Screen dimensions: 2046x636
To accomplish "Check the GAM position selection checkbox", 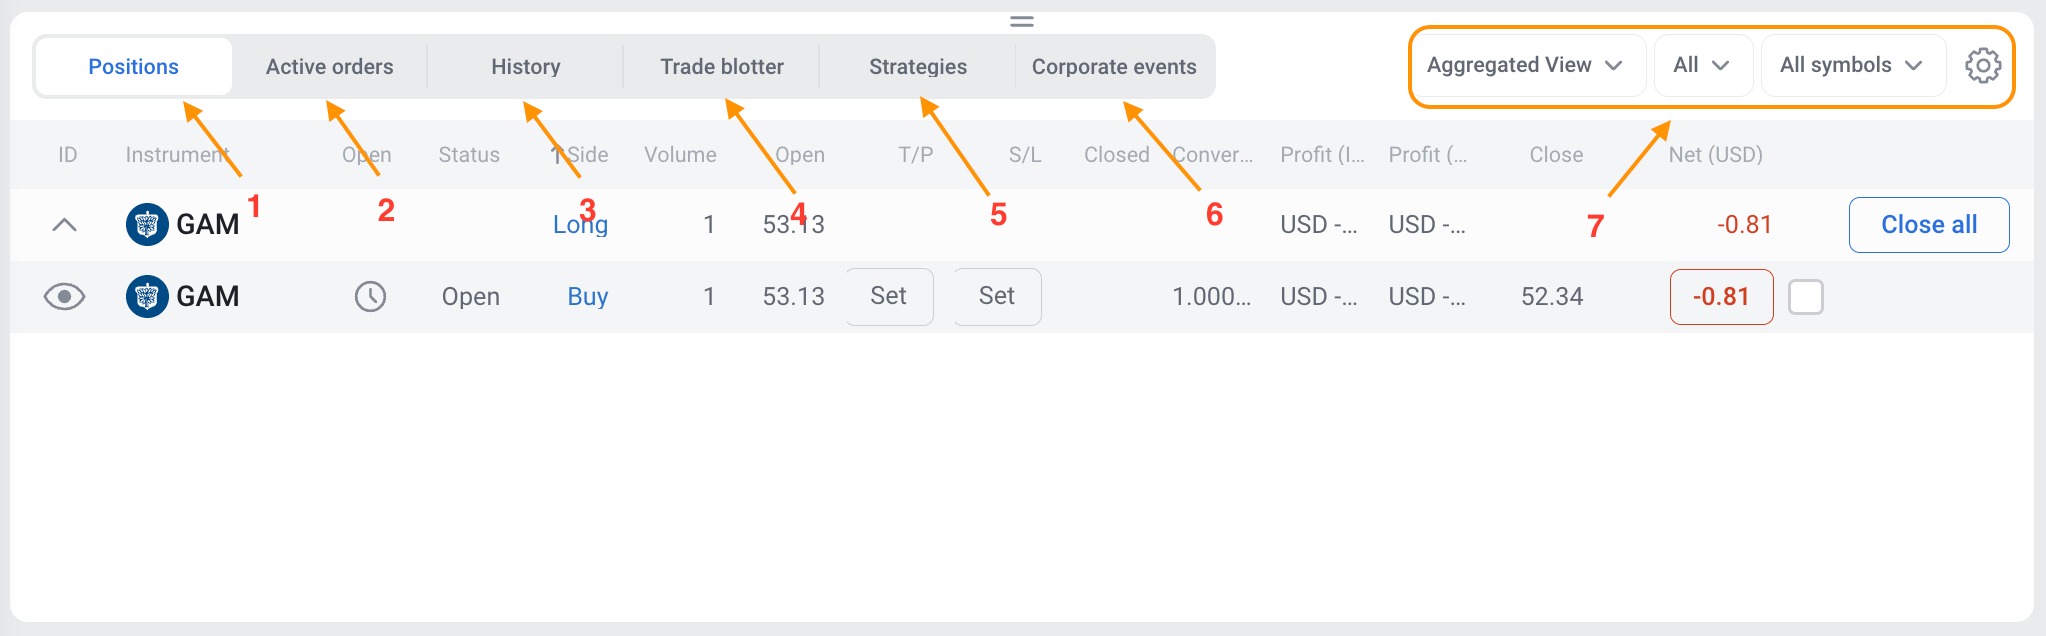I will 1805,297.
